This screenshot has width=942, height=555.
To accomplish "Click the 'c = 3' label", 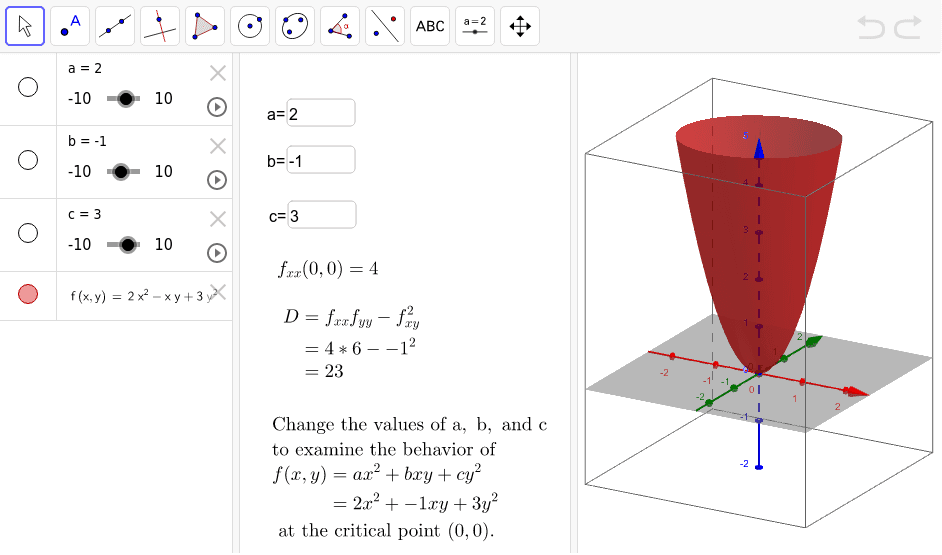I will [84, 214].
